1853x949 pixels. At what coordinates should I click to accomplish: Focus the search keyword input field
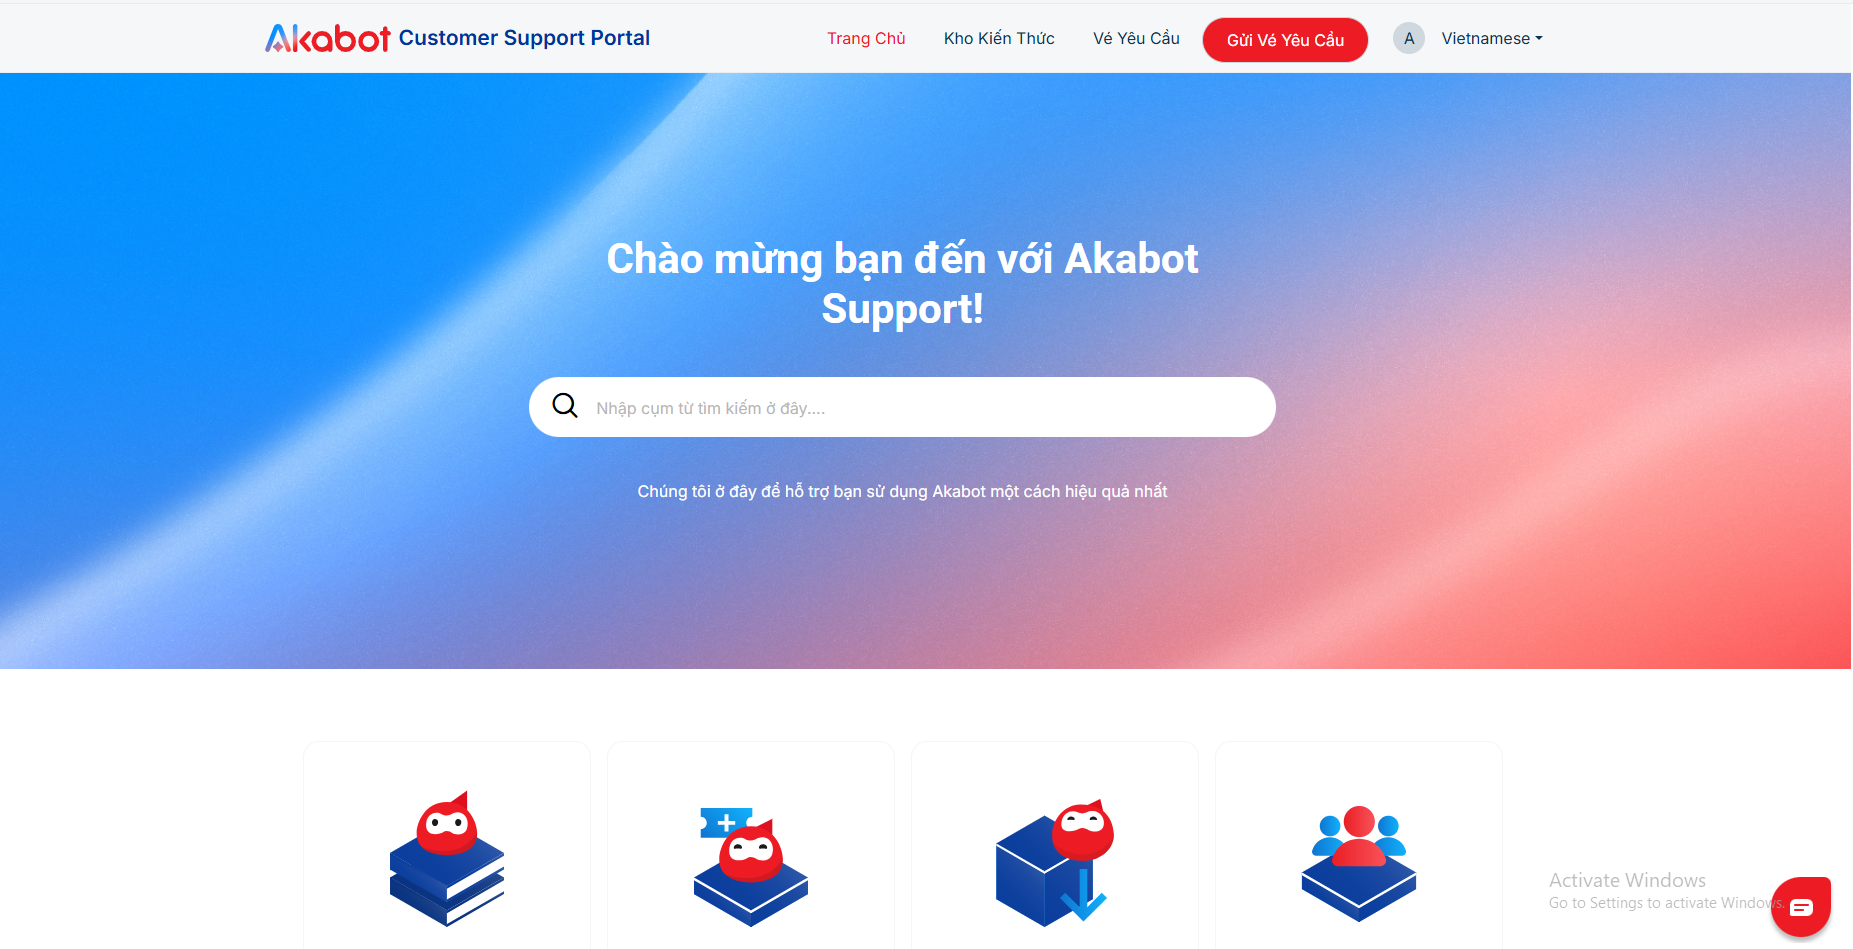[925, 408]
